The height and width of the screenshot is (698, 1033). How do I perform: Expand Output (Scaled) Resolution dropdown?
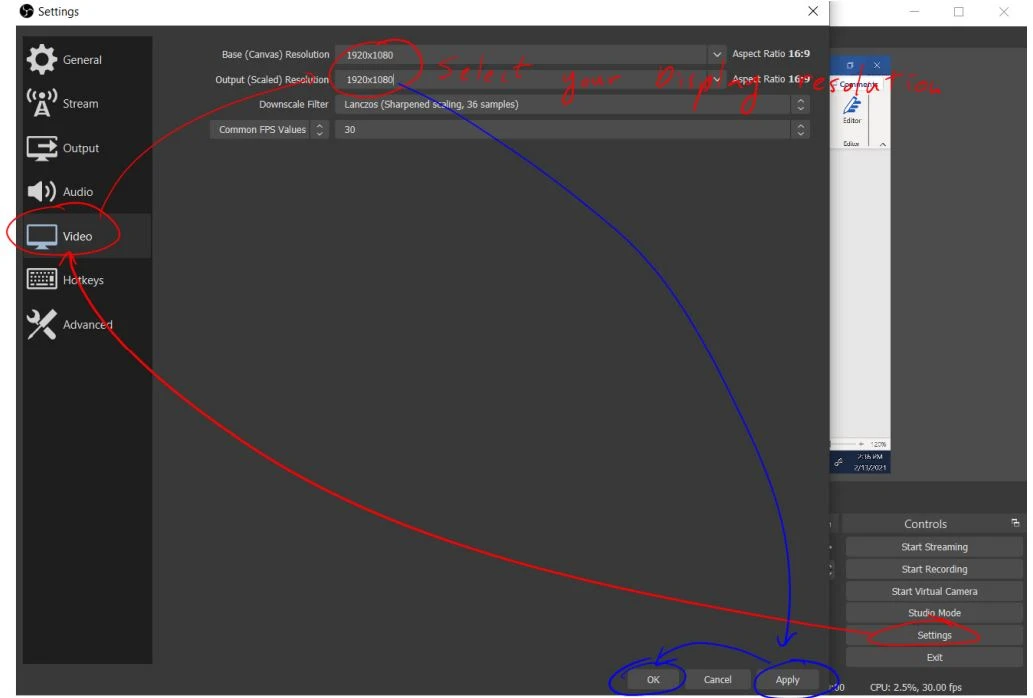point(716,80)
